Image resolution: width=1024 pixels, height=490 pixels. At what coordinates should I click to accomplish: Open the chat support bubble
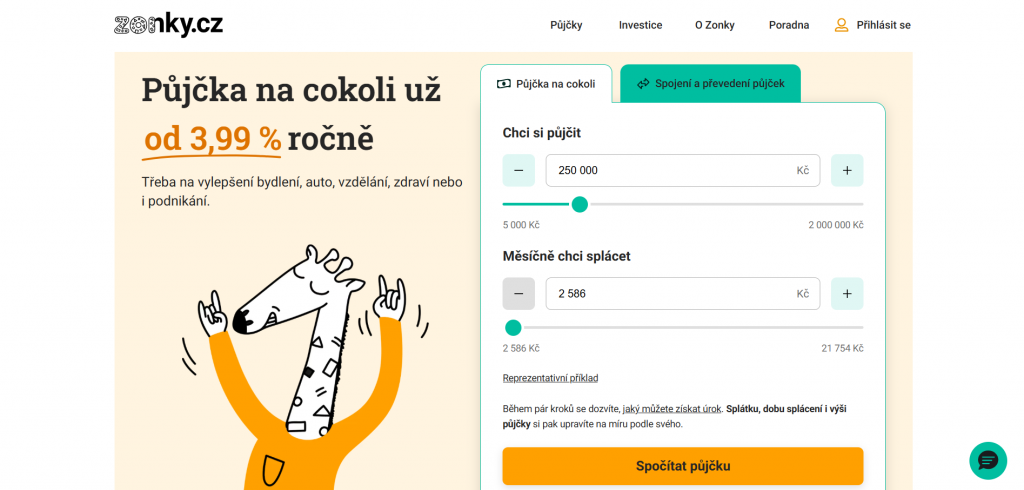coord(987,460)
